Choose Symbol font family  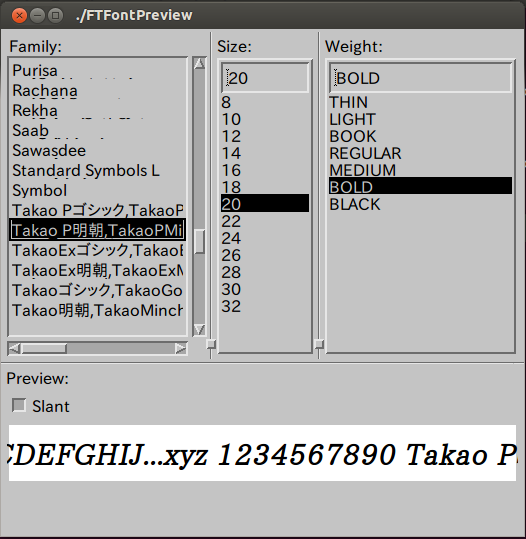tap(98, 190)
